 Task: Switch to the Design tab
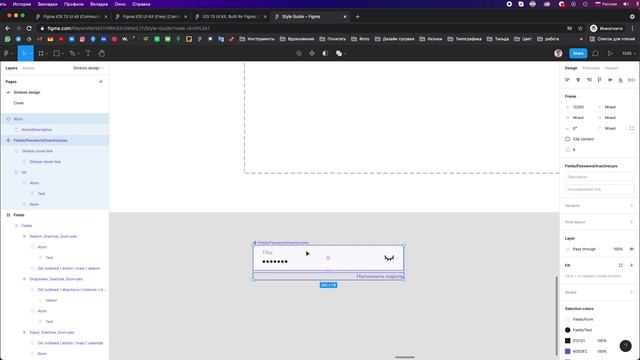point(571,68)
